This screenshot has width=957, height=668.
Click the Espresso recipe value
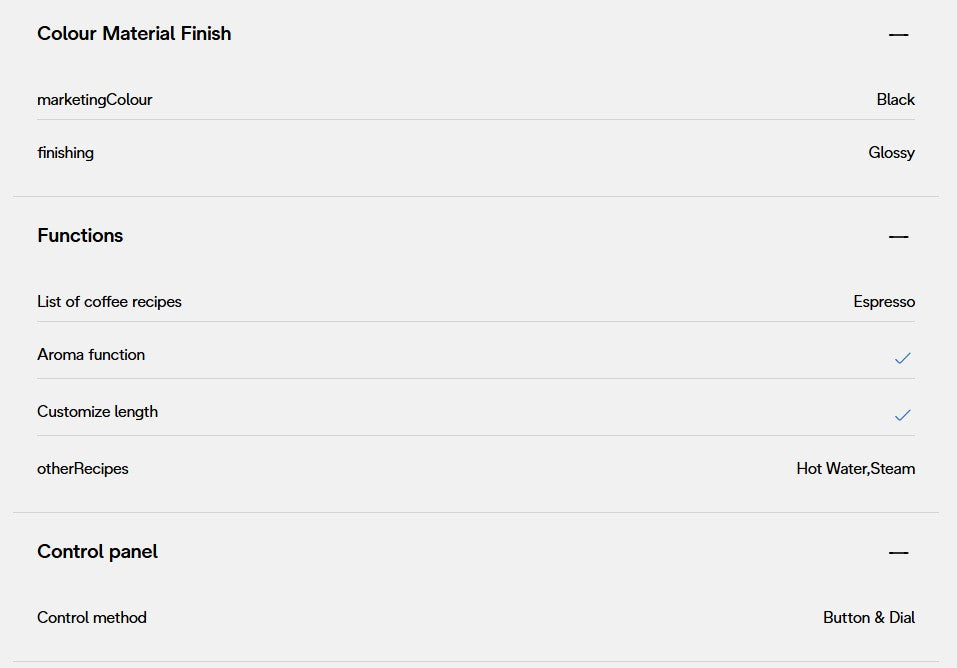point(883,302)
